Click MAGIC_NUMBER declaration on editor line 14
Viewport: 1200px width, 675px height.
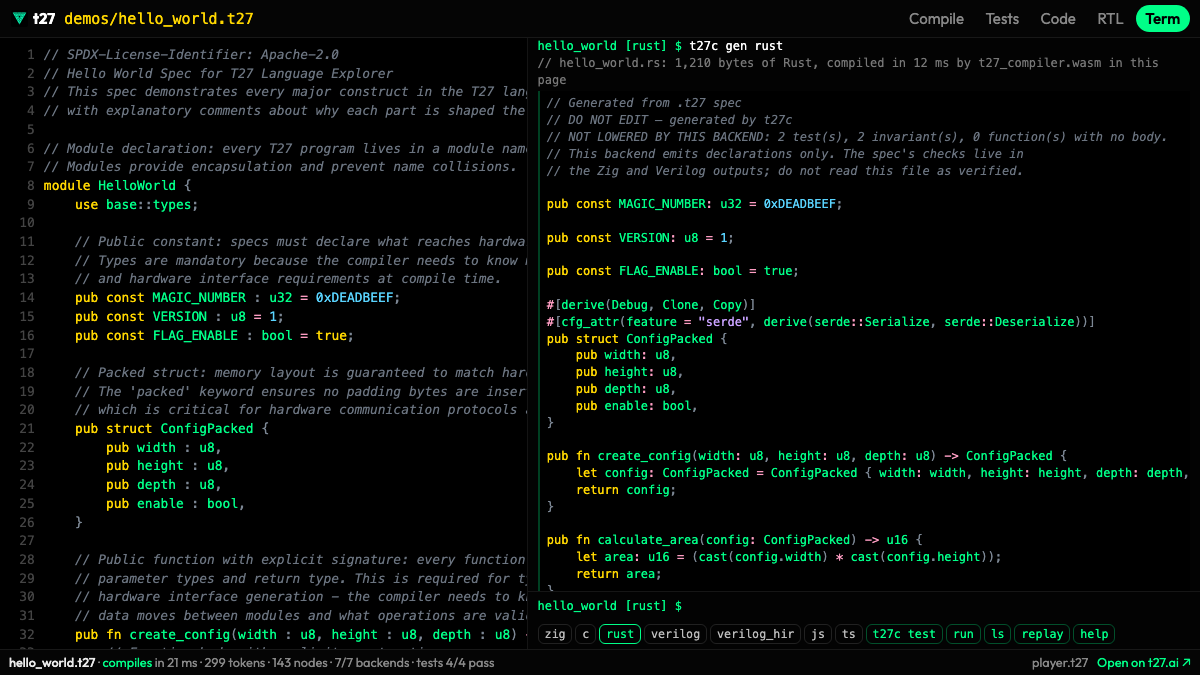[237, 298]
